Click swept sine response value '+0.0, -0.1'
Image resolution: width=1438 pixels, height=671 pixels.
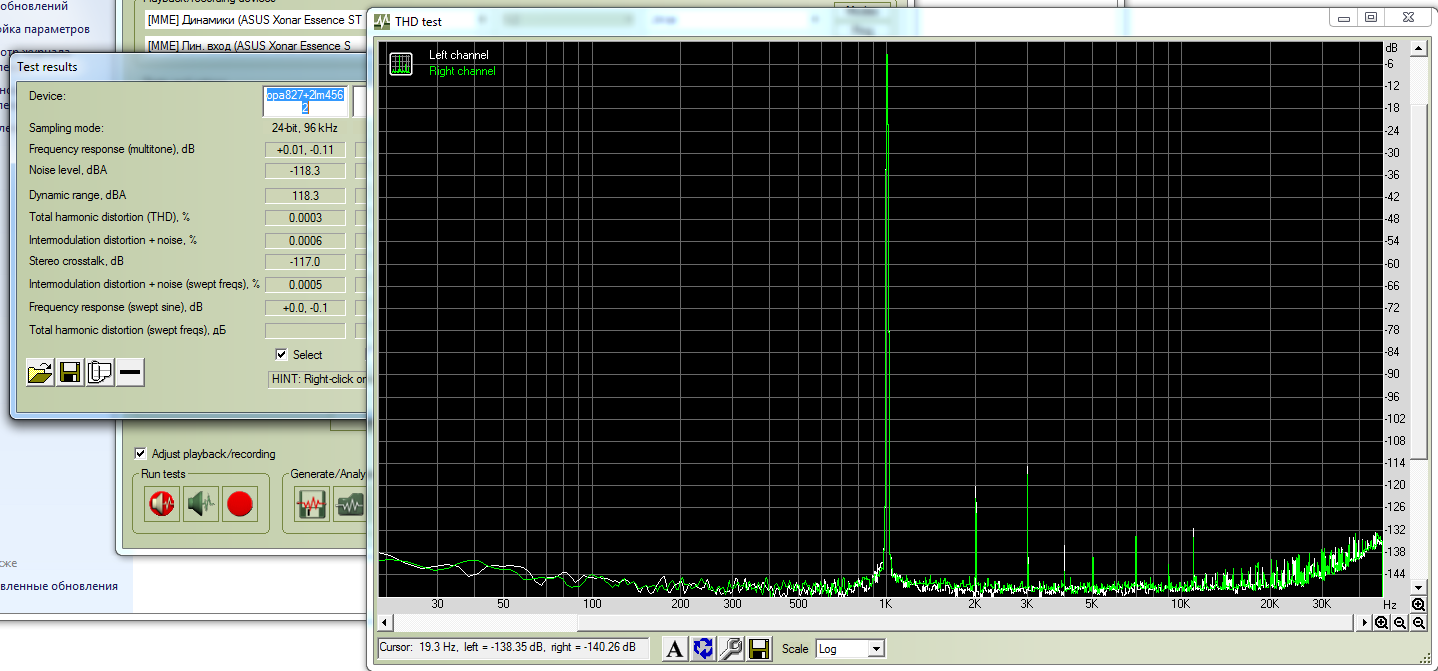pos(305,308)
